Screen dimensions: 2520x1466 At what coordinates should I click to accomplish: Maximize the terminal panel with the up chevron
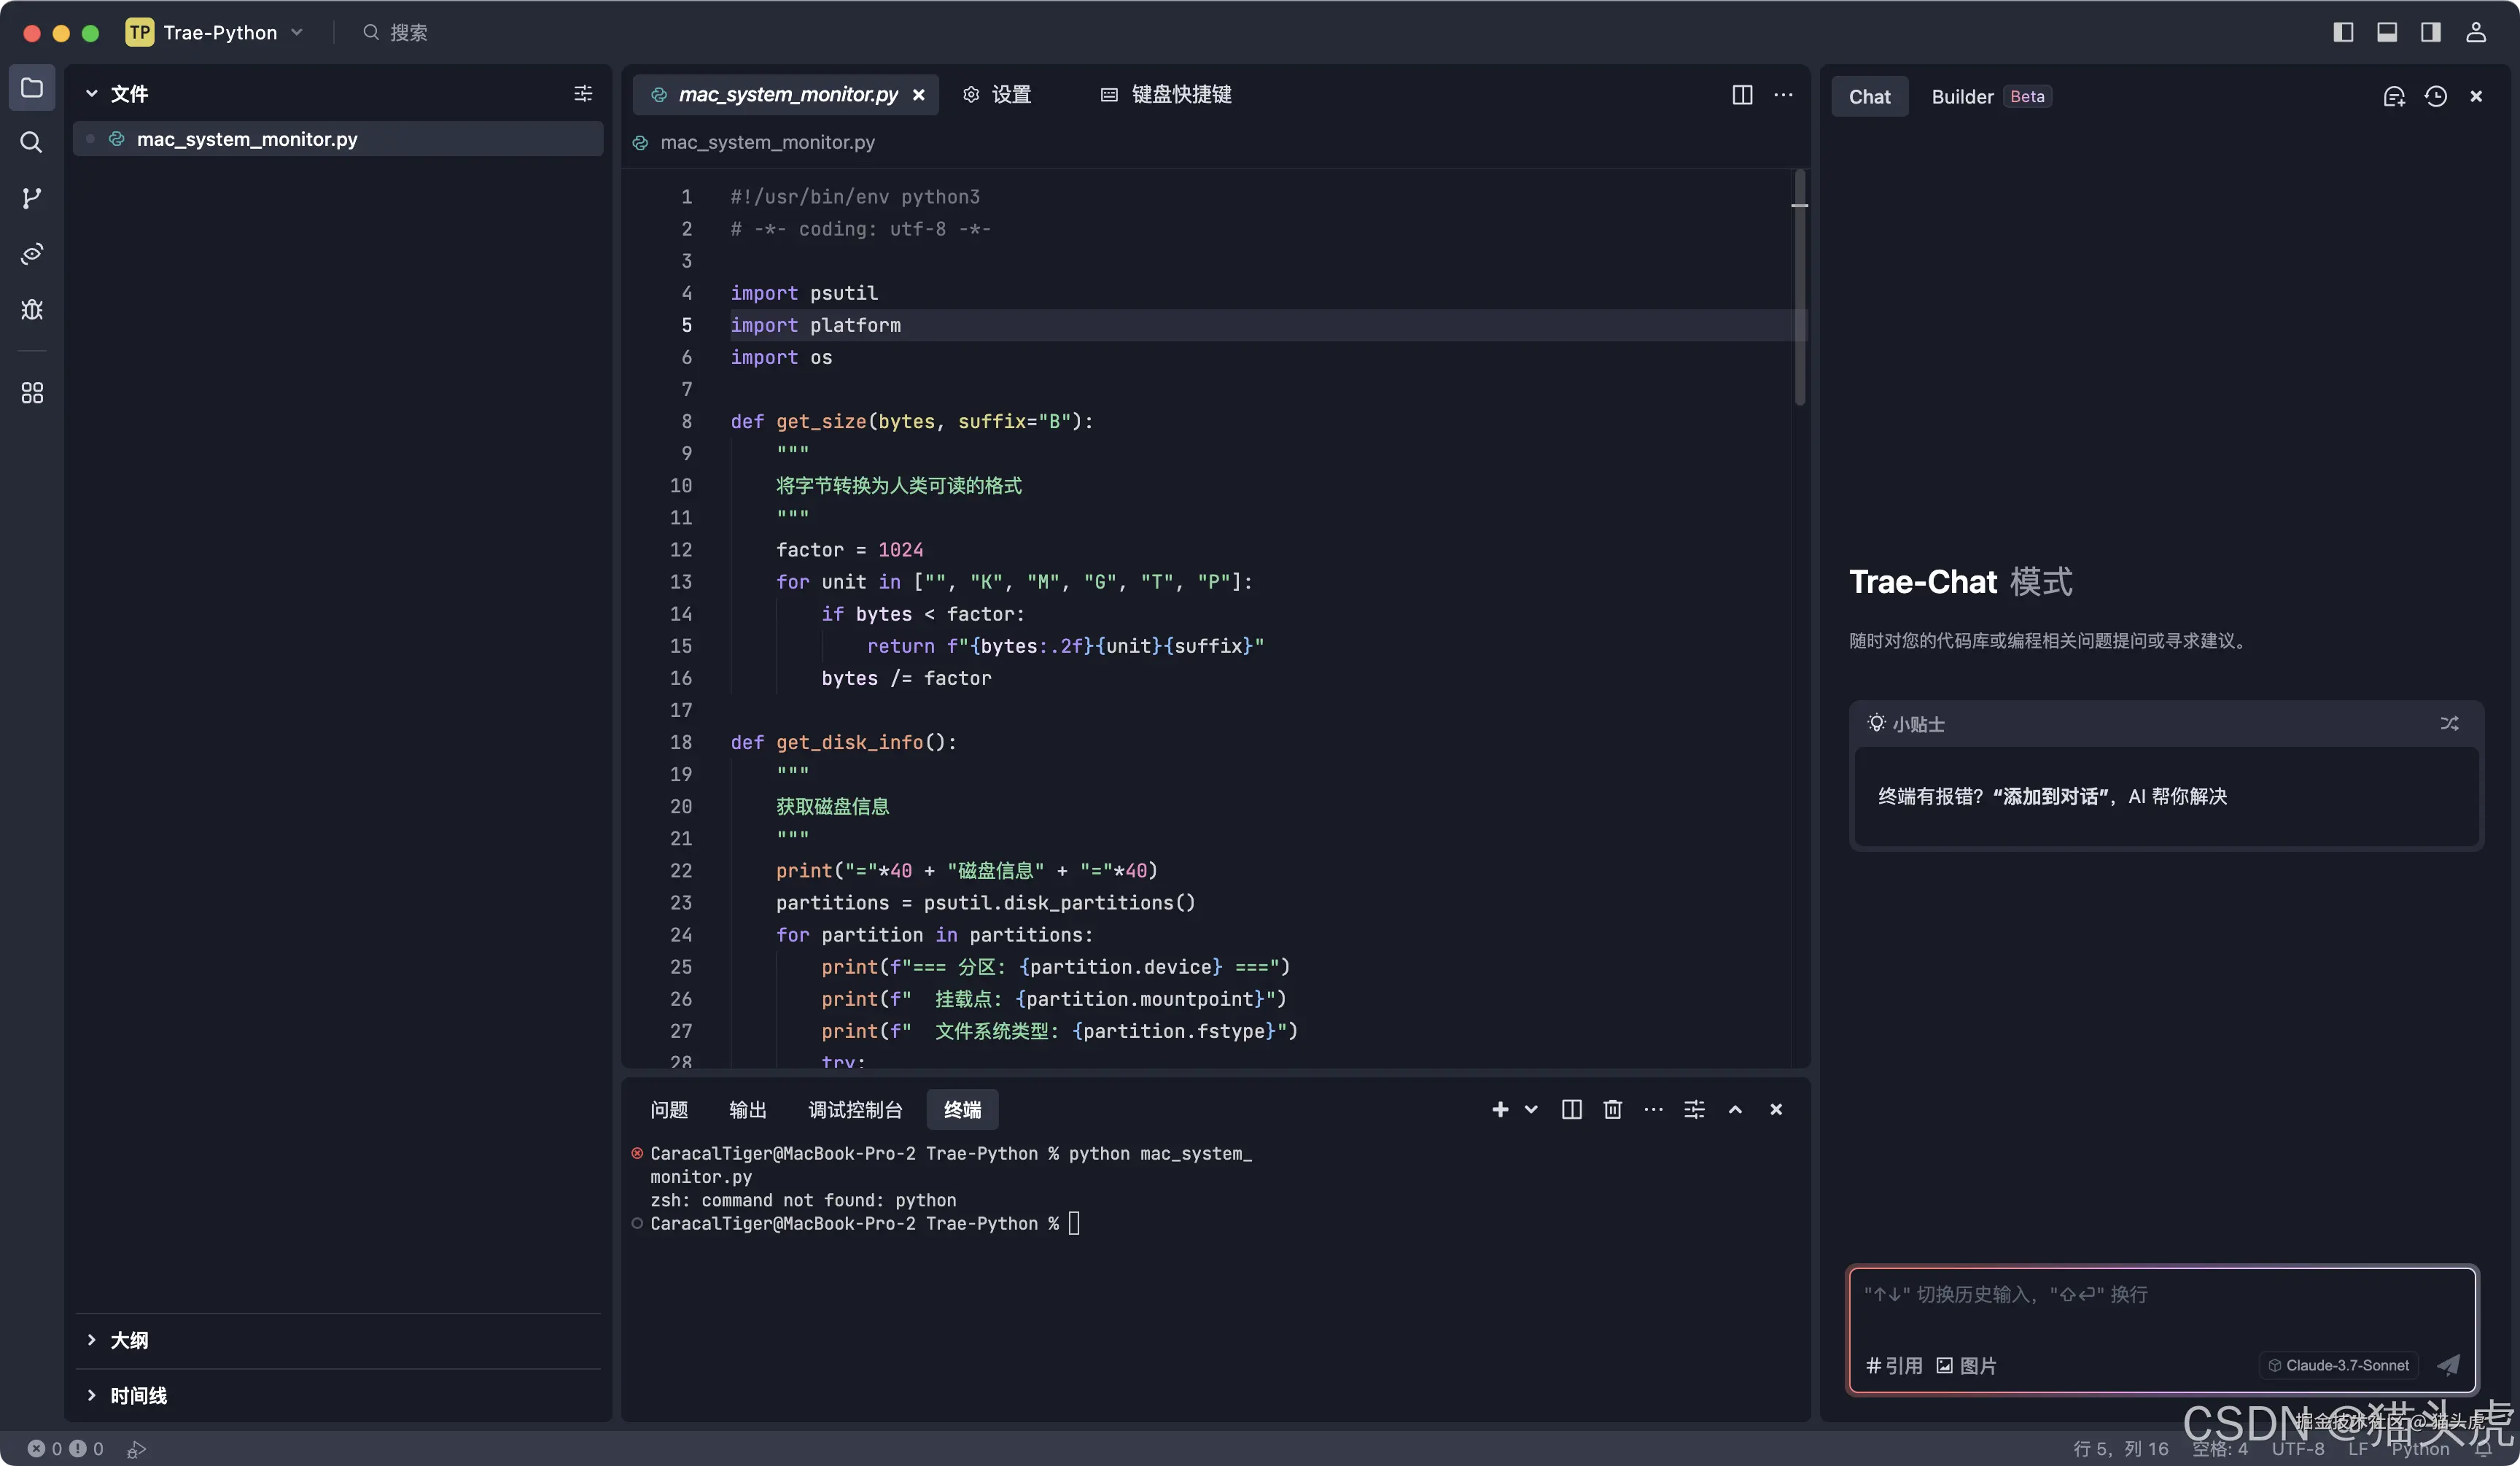coord(1735,1110)
